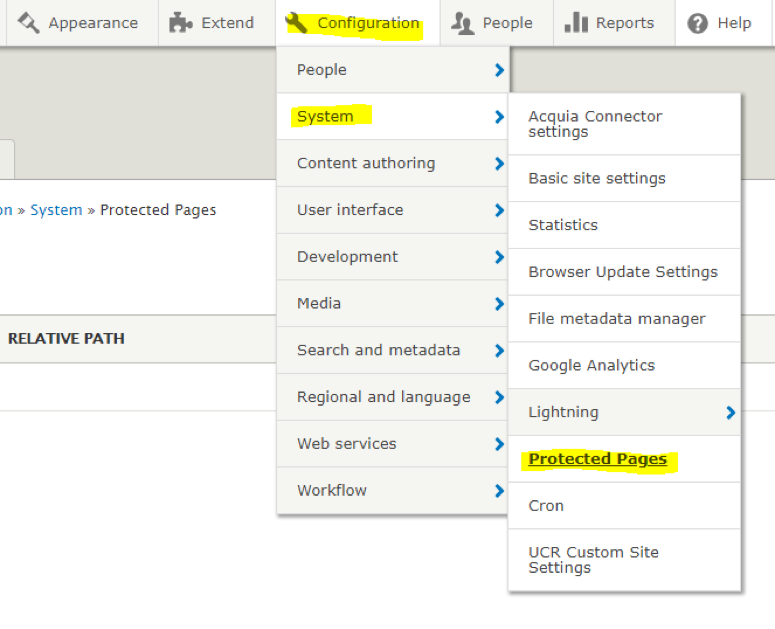Choose Development menu entry
The image size is (775, 629).
pyautogui.click(x=392, y=256)
